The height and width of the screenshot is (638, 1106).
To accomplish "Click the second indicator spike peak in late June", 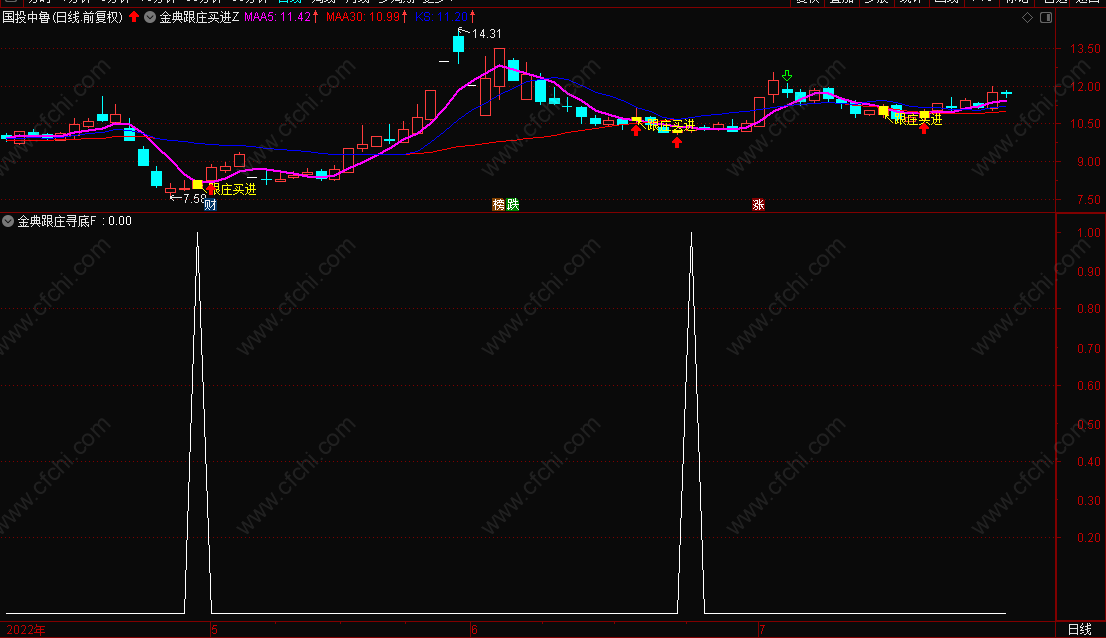I will tap(691, 233).
